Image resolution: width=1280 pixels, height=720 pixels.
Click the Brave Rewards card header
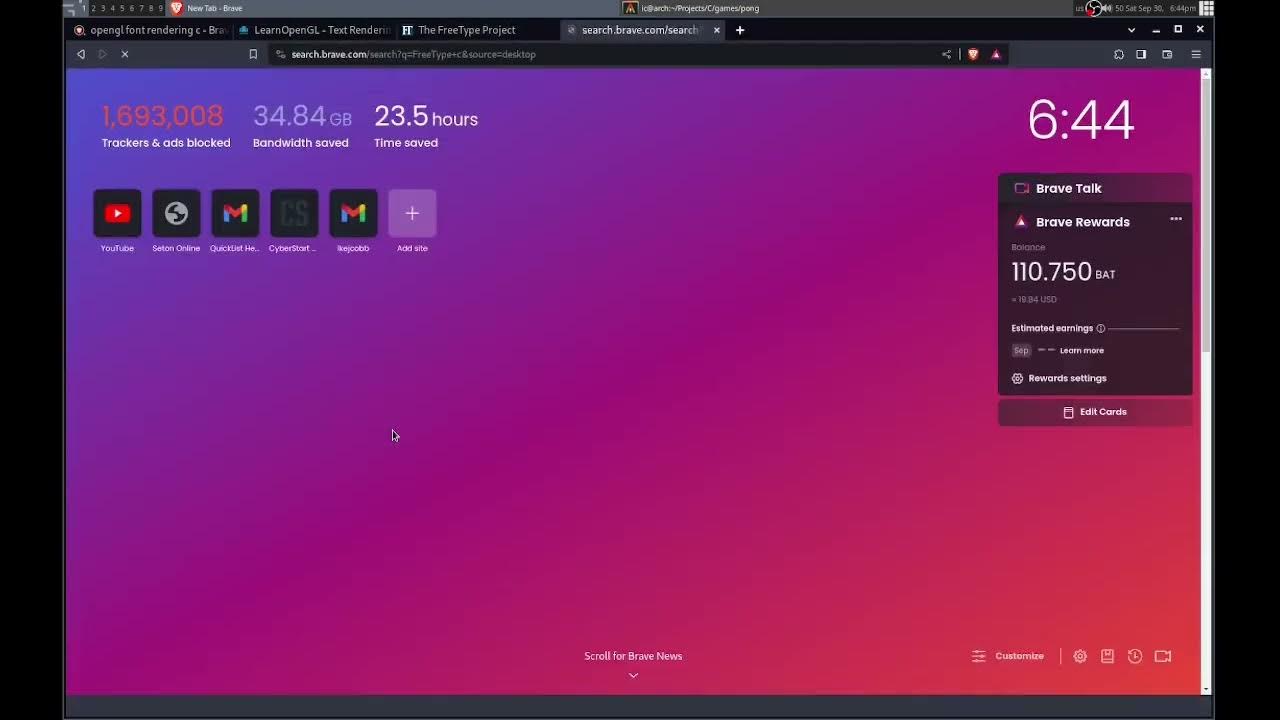(1083, 222)
